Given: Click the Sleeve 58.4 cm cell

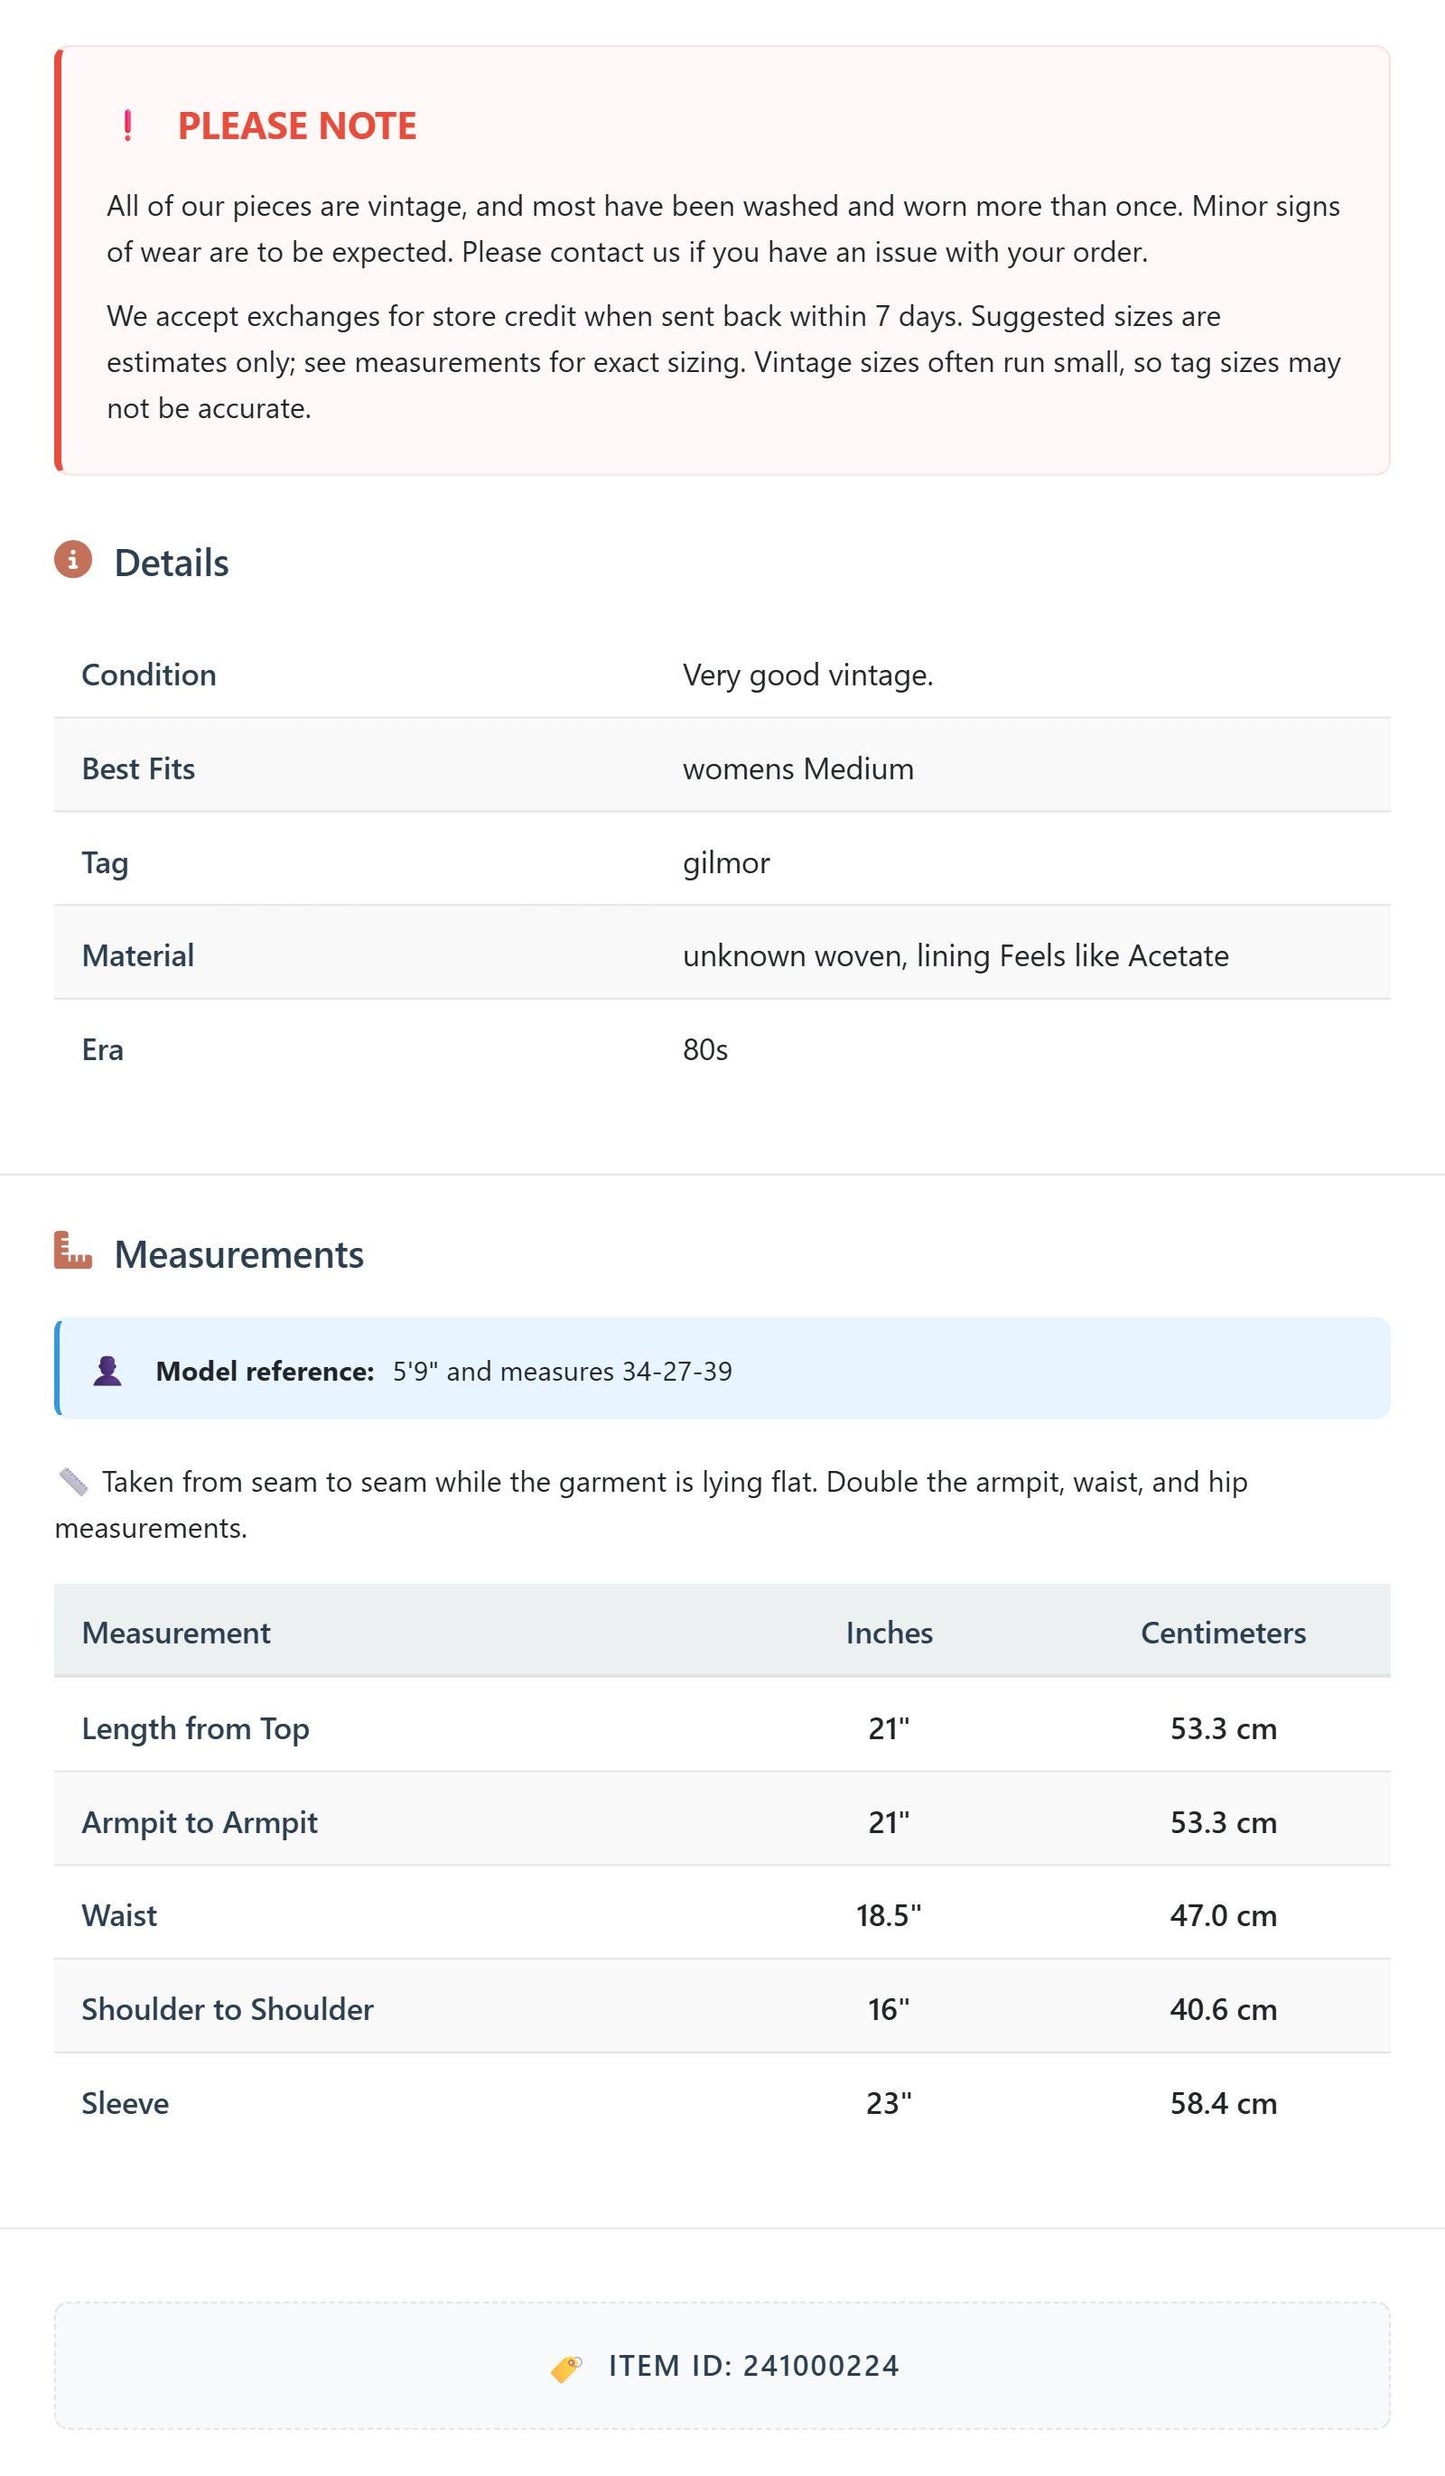Looking at the screenshot, I should [1223, 2104].
